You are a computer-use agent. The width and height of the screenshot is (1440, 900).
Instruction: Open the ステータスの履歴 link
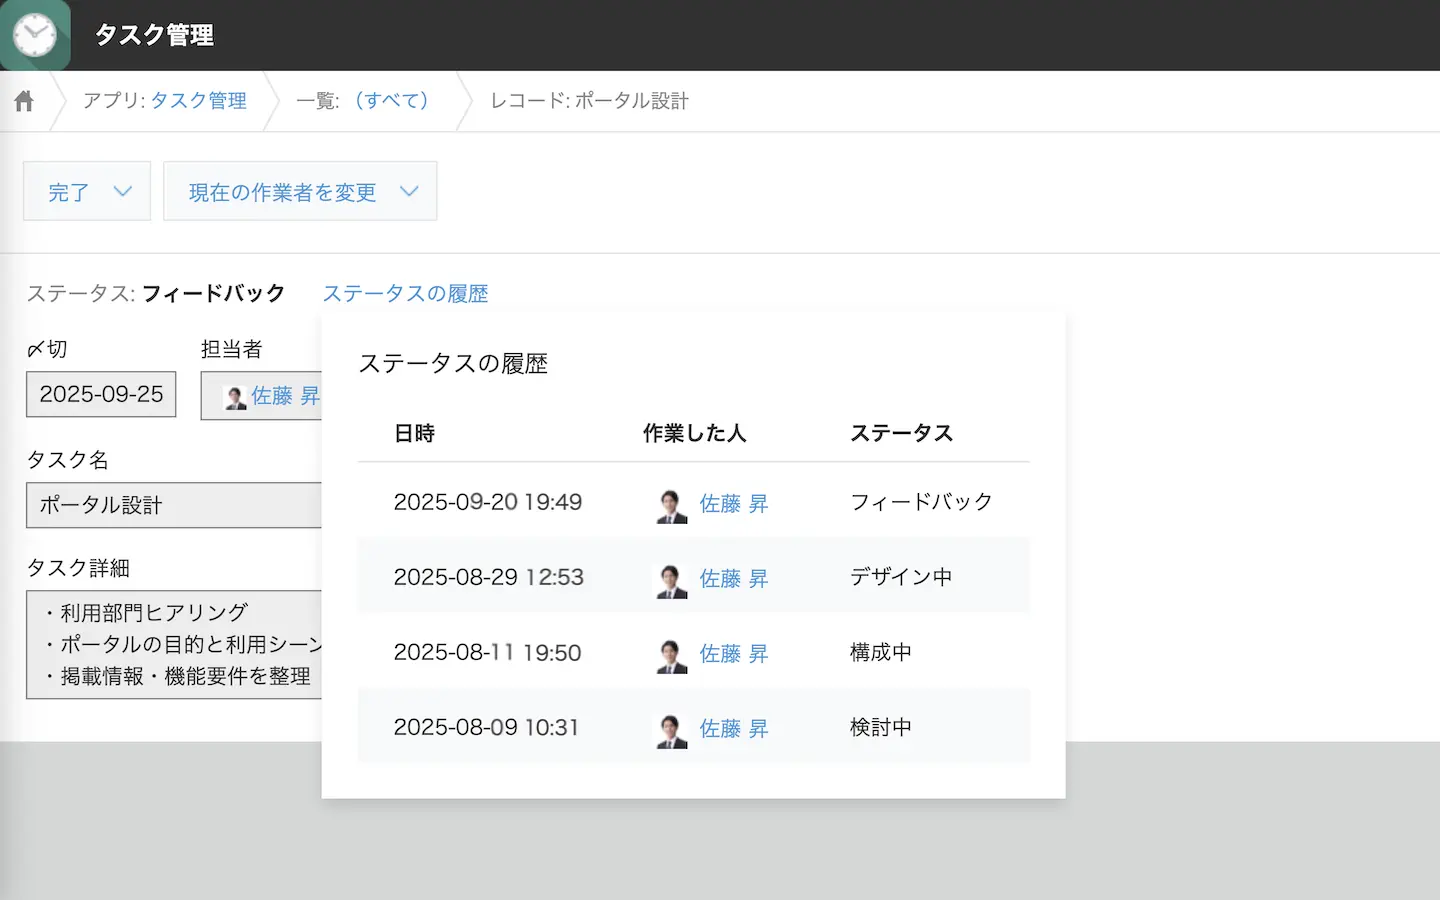coord(405,294)
